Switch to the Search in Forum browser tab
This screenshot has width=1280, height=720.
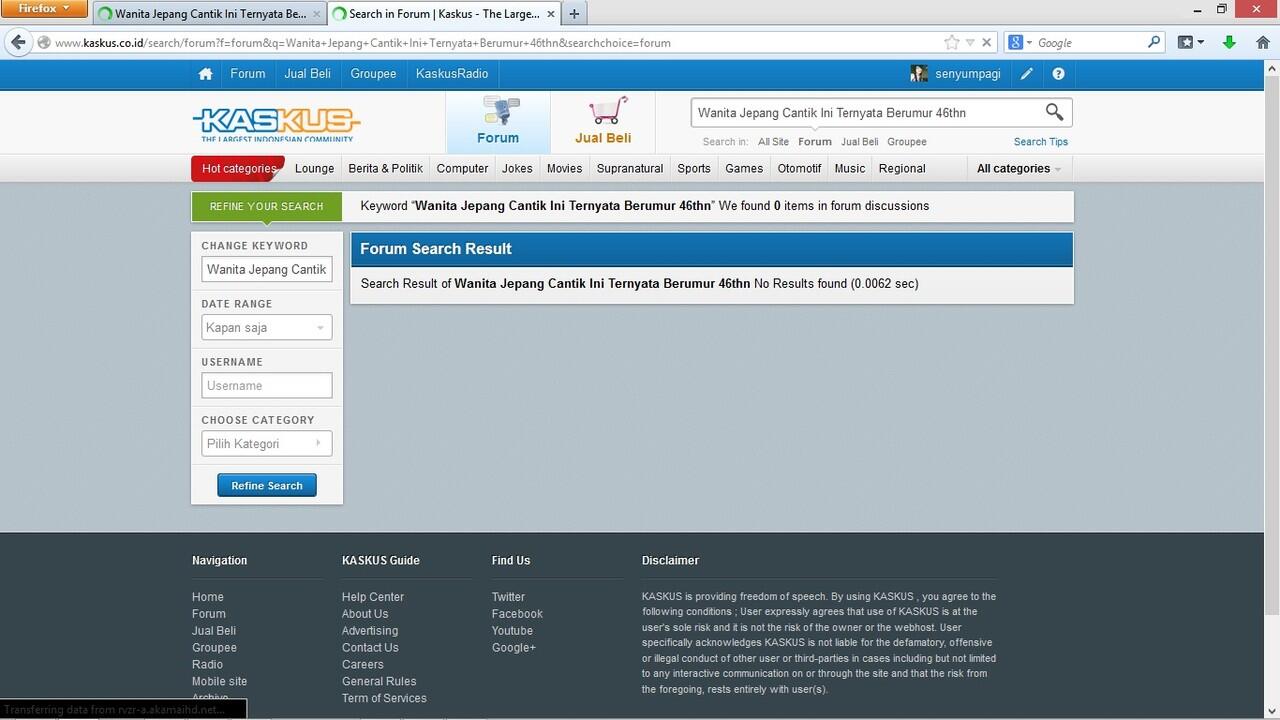coord(443,14)
